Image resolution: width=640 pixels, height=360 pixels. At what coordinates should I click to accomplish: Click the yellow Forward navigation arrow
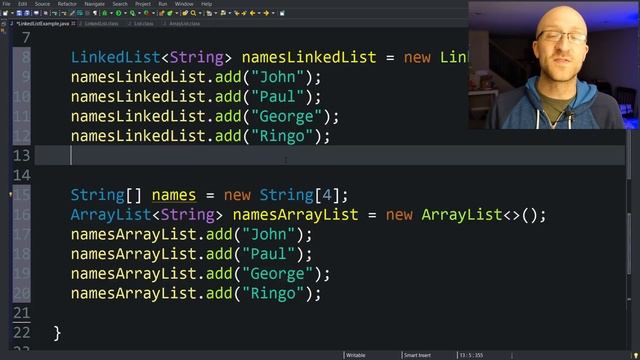(266, 13)
